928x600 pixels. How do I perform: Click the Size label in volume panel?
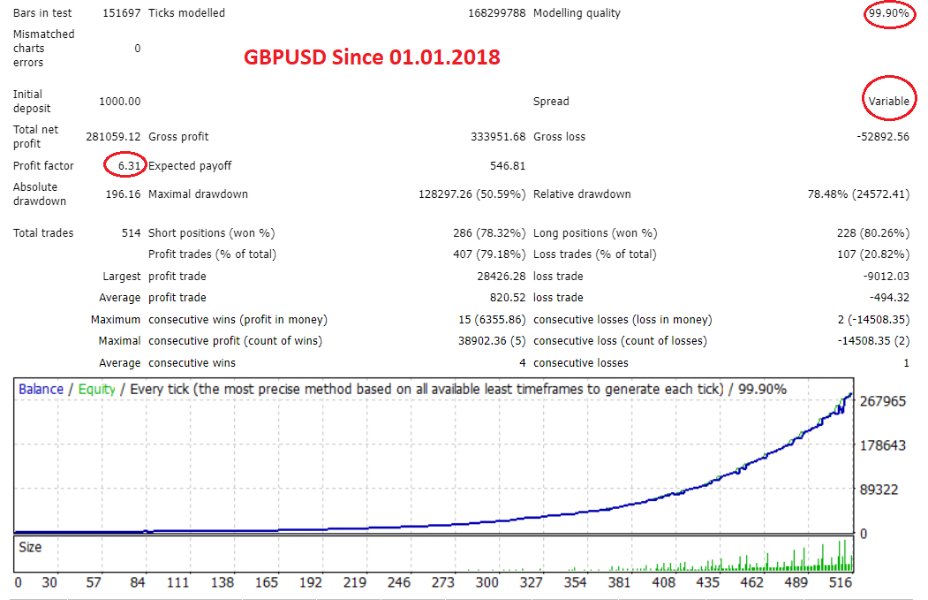coord(30,547)
